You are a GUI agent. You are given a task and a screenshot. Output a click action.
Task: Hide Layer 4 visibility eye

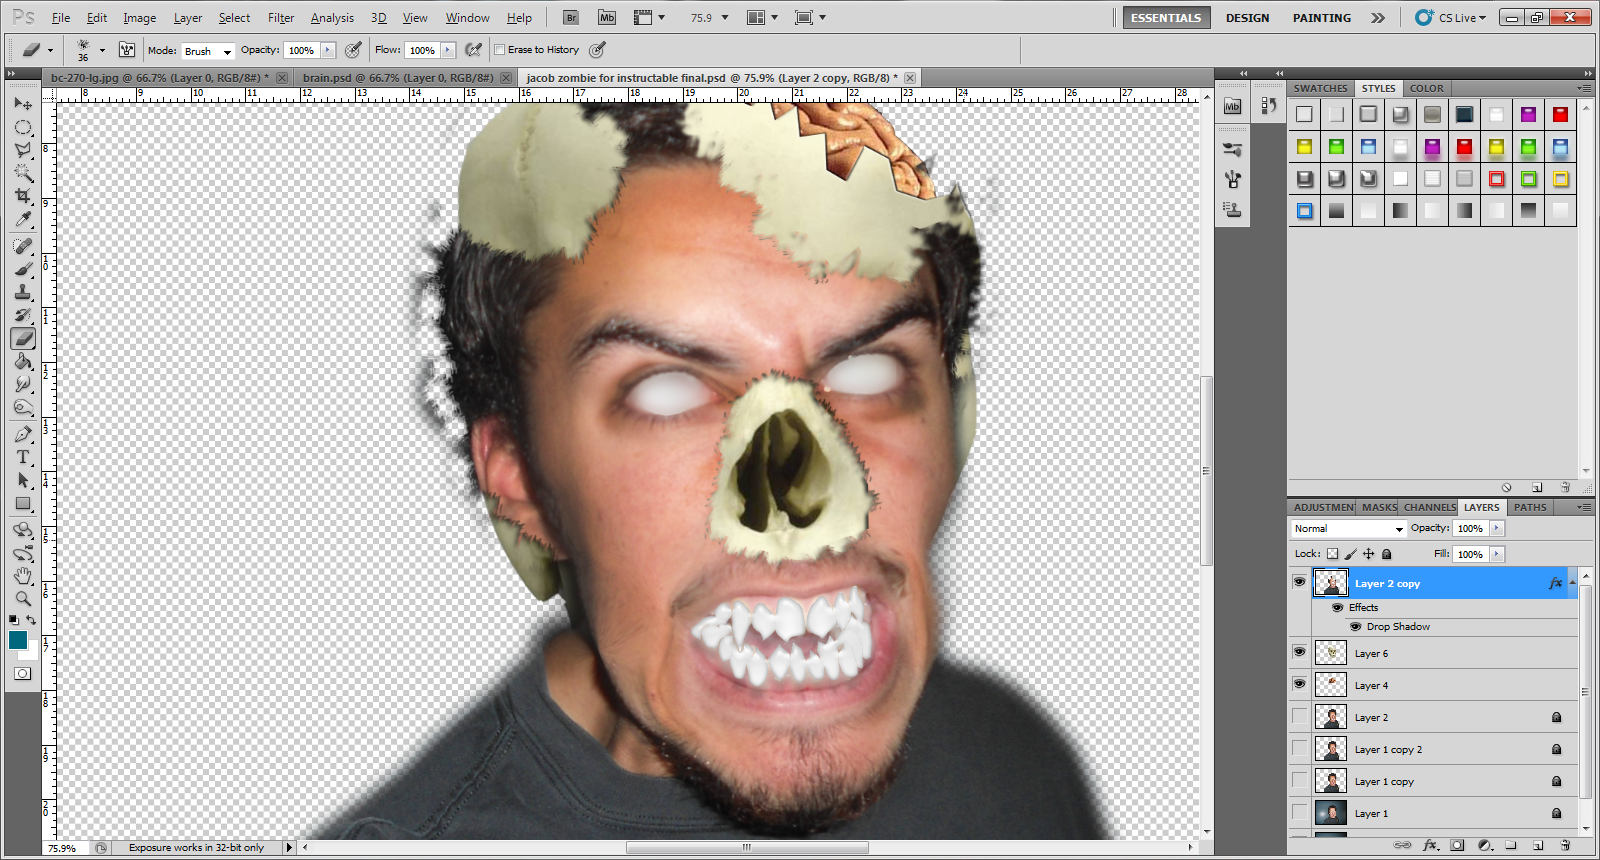point(1299,684)
